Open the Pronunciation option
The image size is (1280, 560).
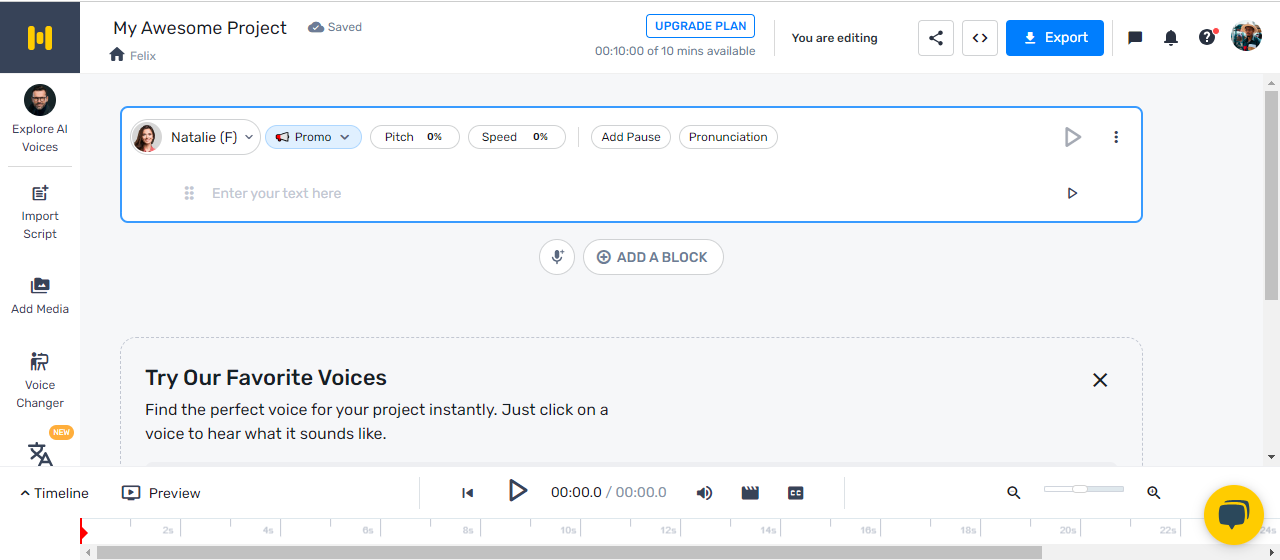pos(728,137)
